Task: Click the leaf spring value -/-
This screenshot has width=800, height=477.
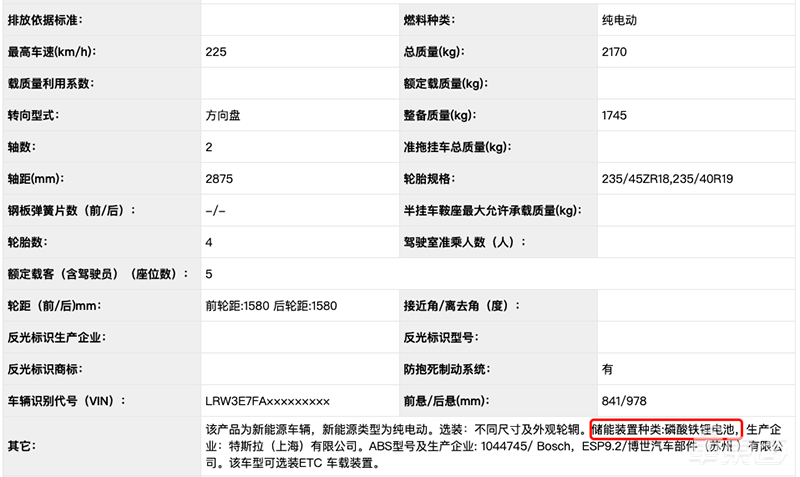Action: pos(215,211)
